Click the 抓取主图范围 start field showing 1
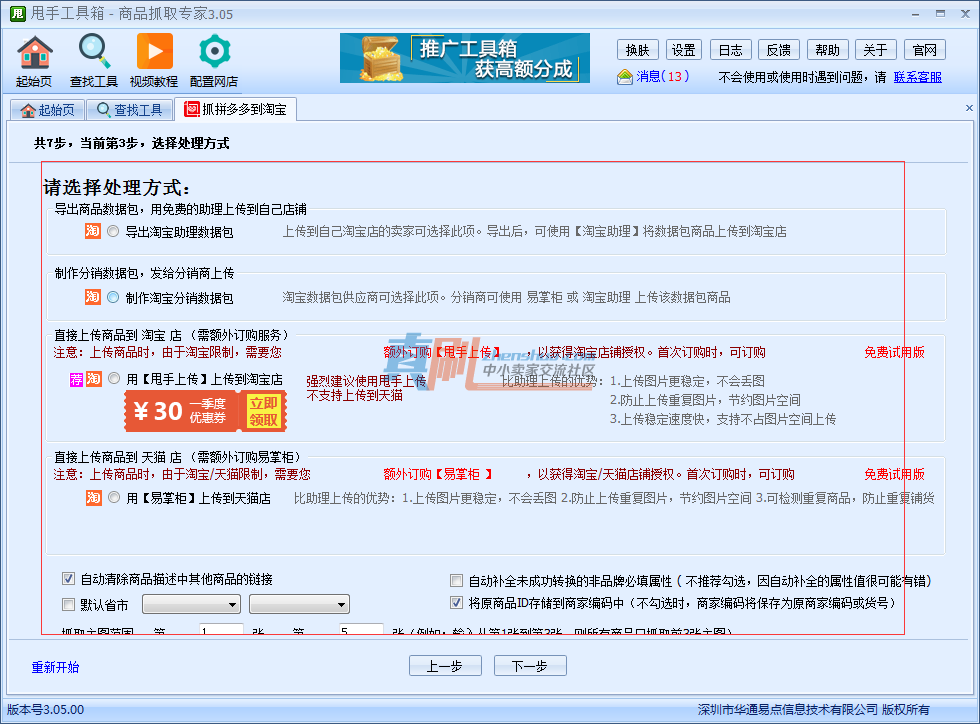980x724 pixels. pyautogui.click(x=221, y=630)
